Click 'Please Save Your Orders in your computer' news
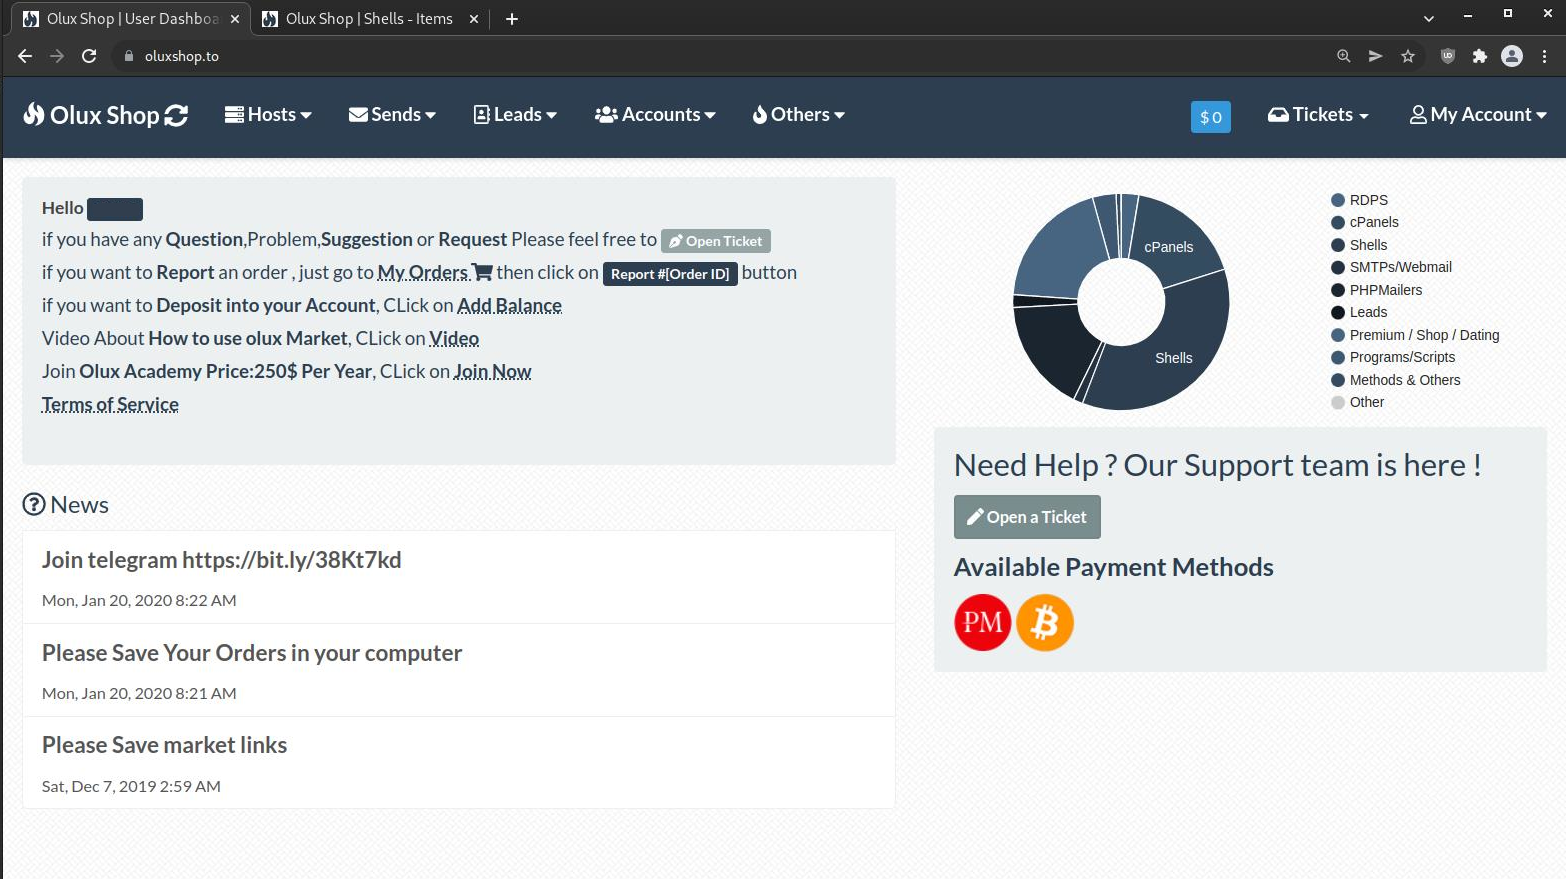This screenshot has height=879, width=1566. pos(252,653)
